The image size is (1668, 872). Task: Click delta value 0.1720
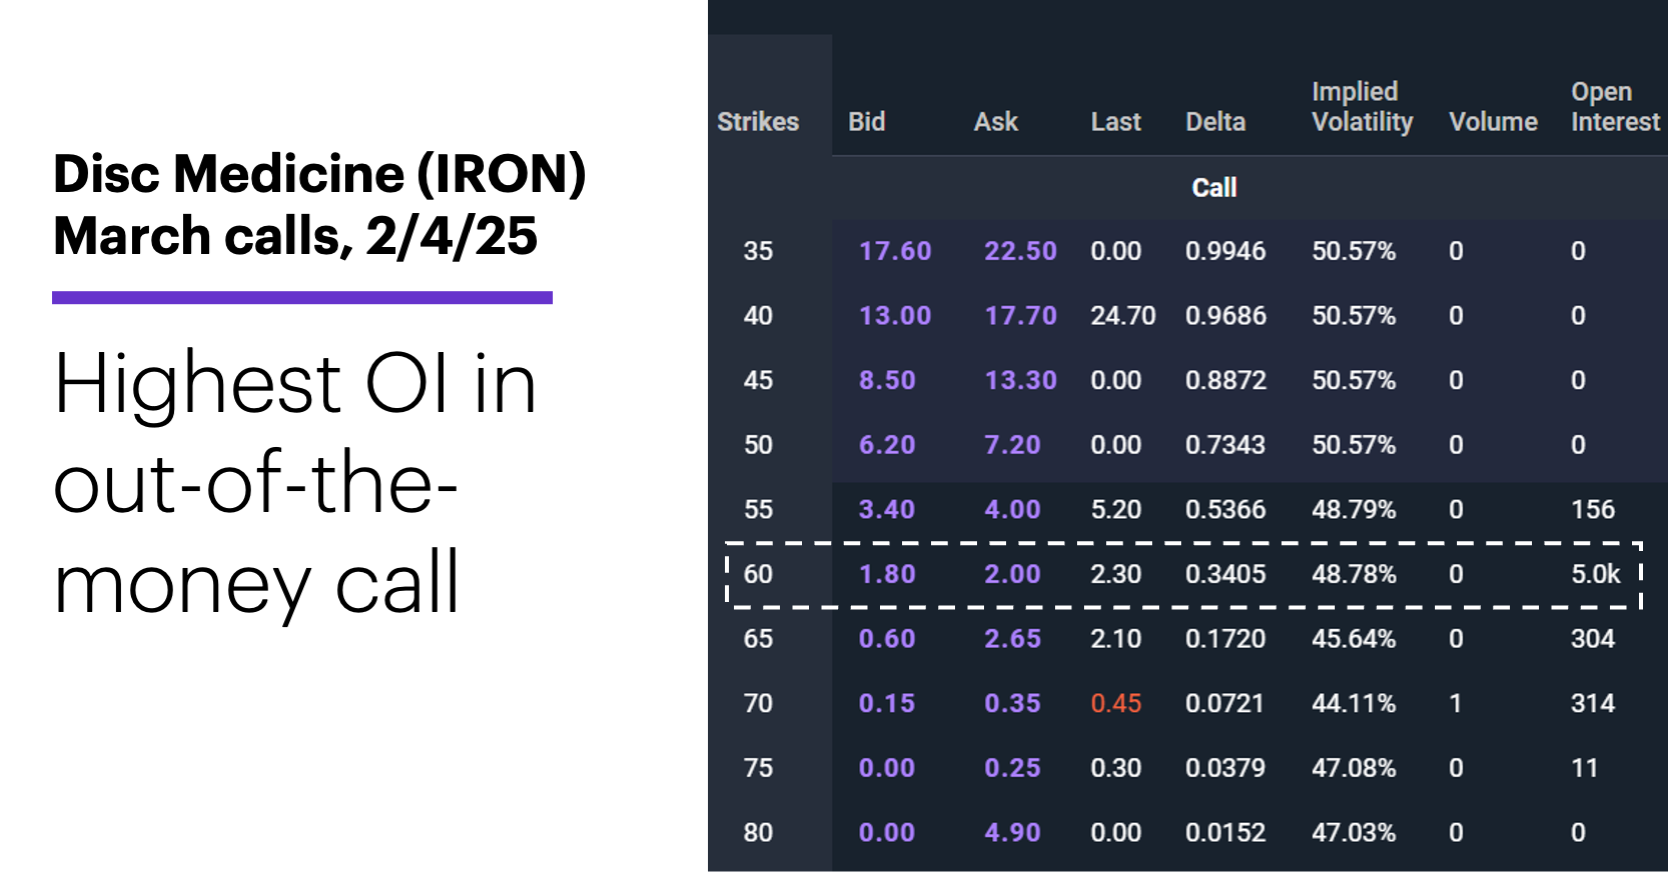1226,639
